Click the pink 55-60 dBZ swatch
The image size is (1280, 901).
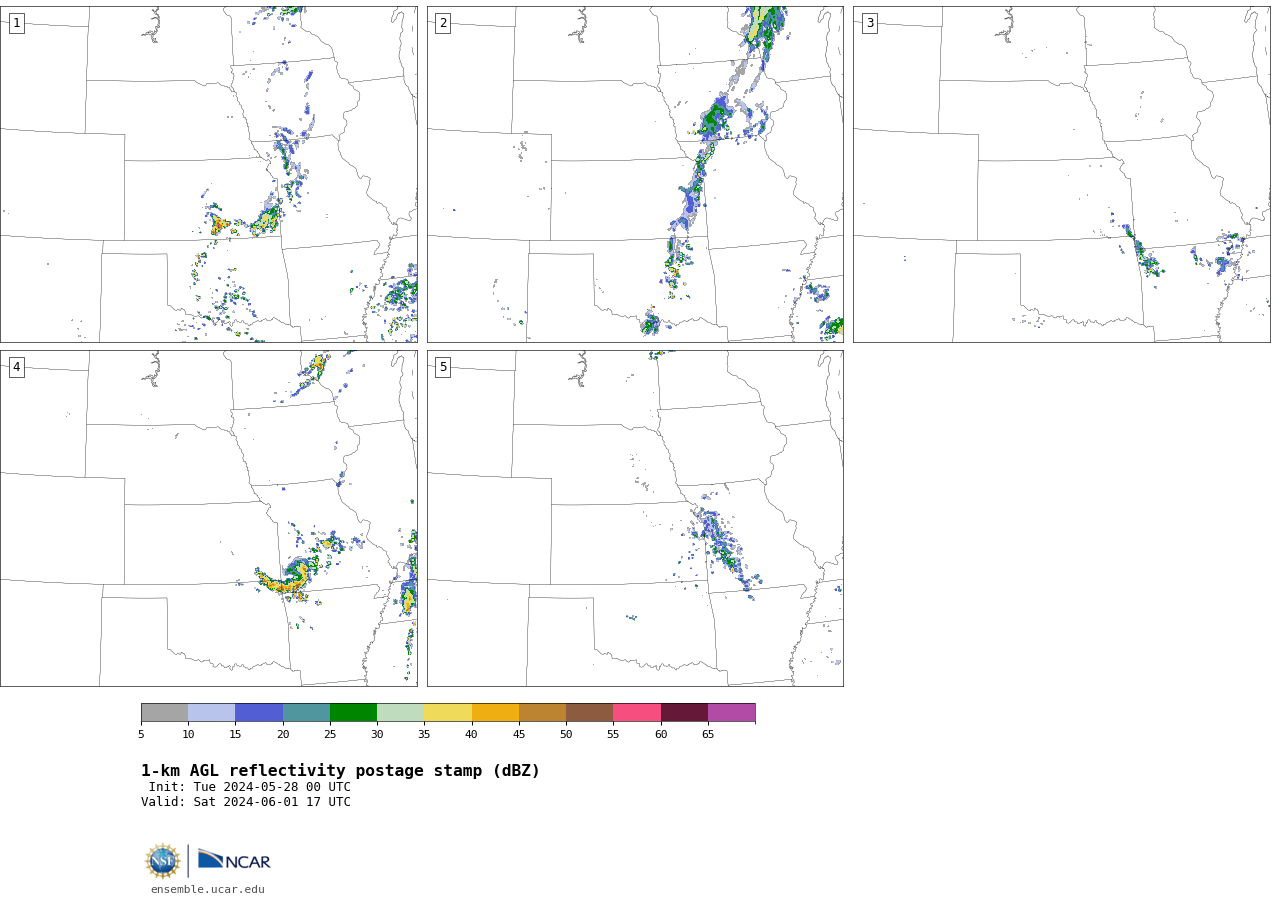637,713
